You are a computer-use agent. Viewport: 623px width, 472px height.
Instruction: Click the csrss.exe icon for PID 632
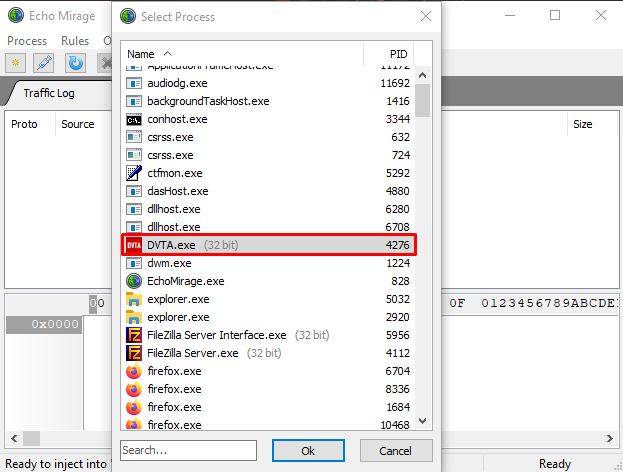pyautogui.click(x=134, y=137)
